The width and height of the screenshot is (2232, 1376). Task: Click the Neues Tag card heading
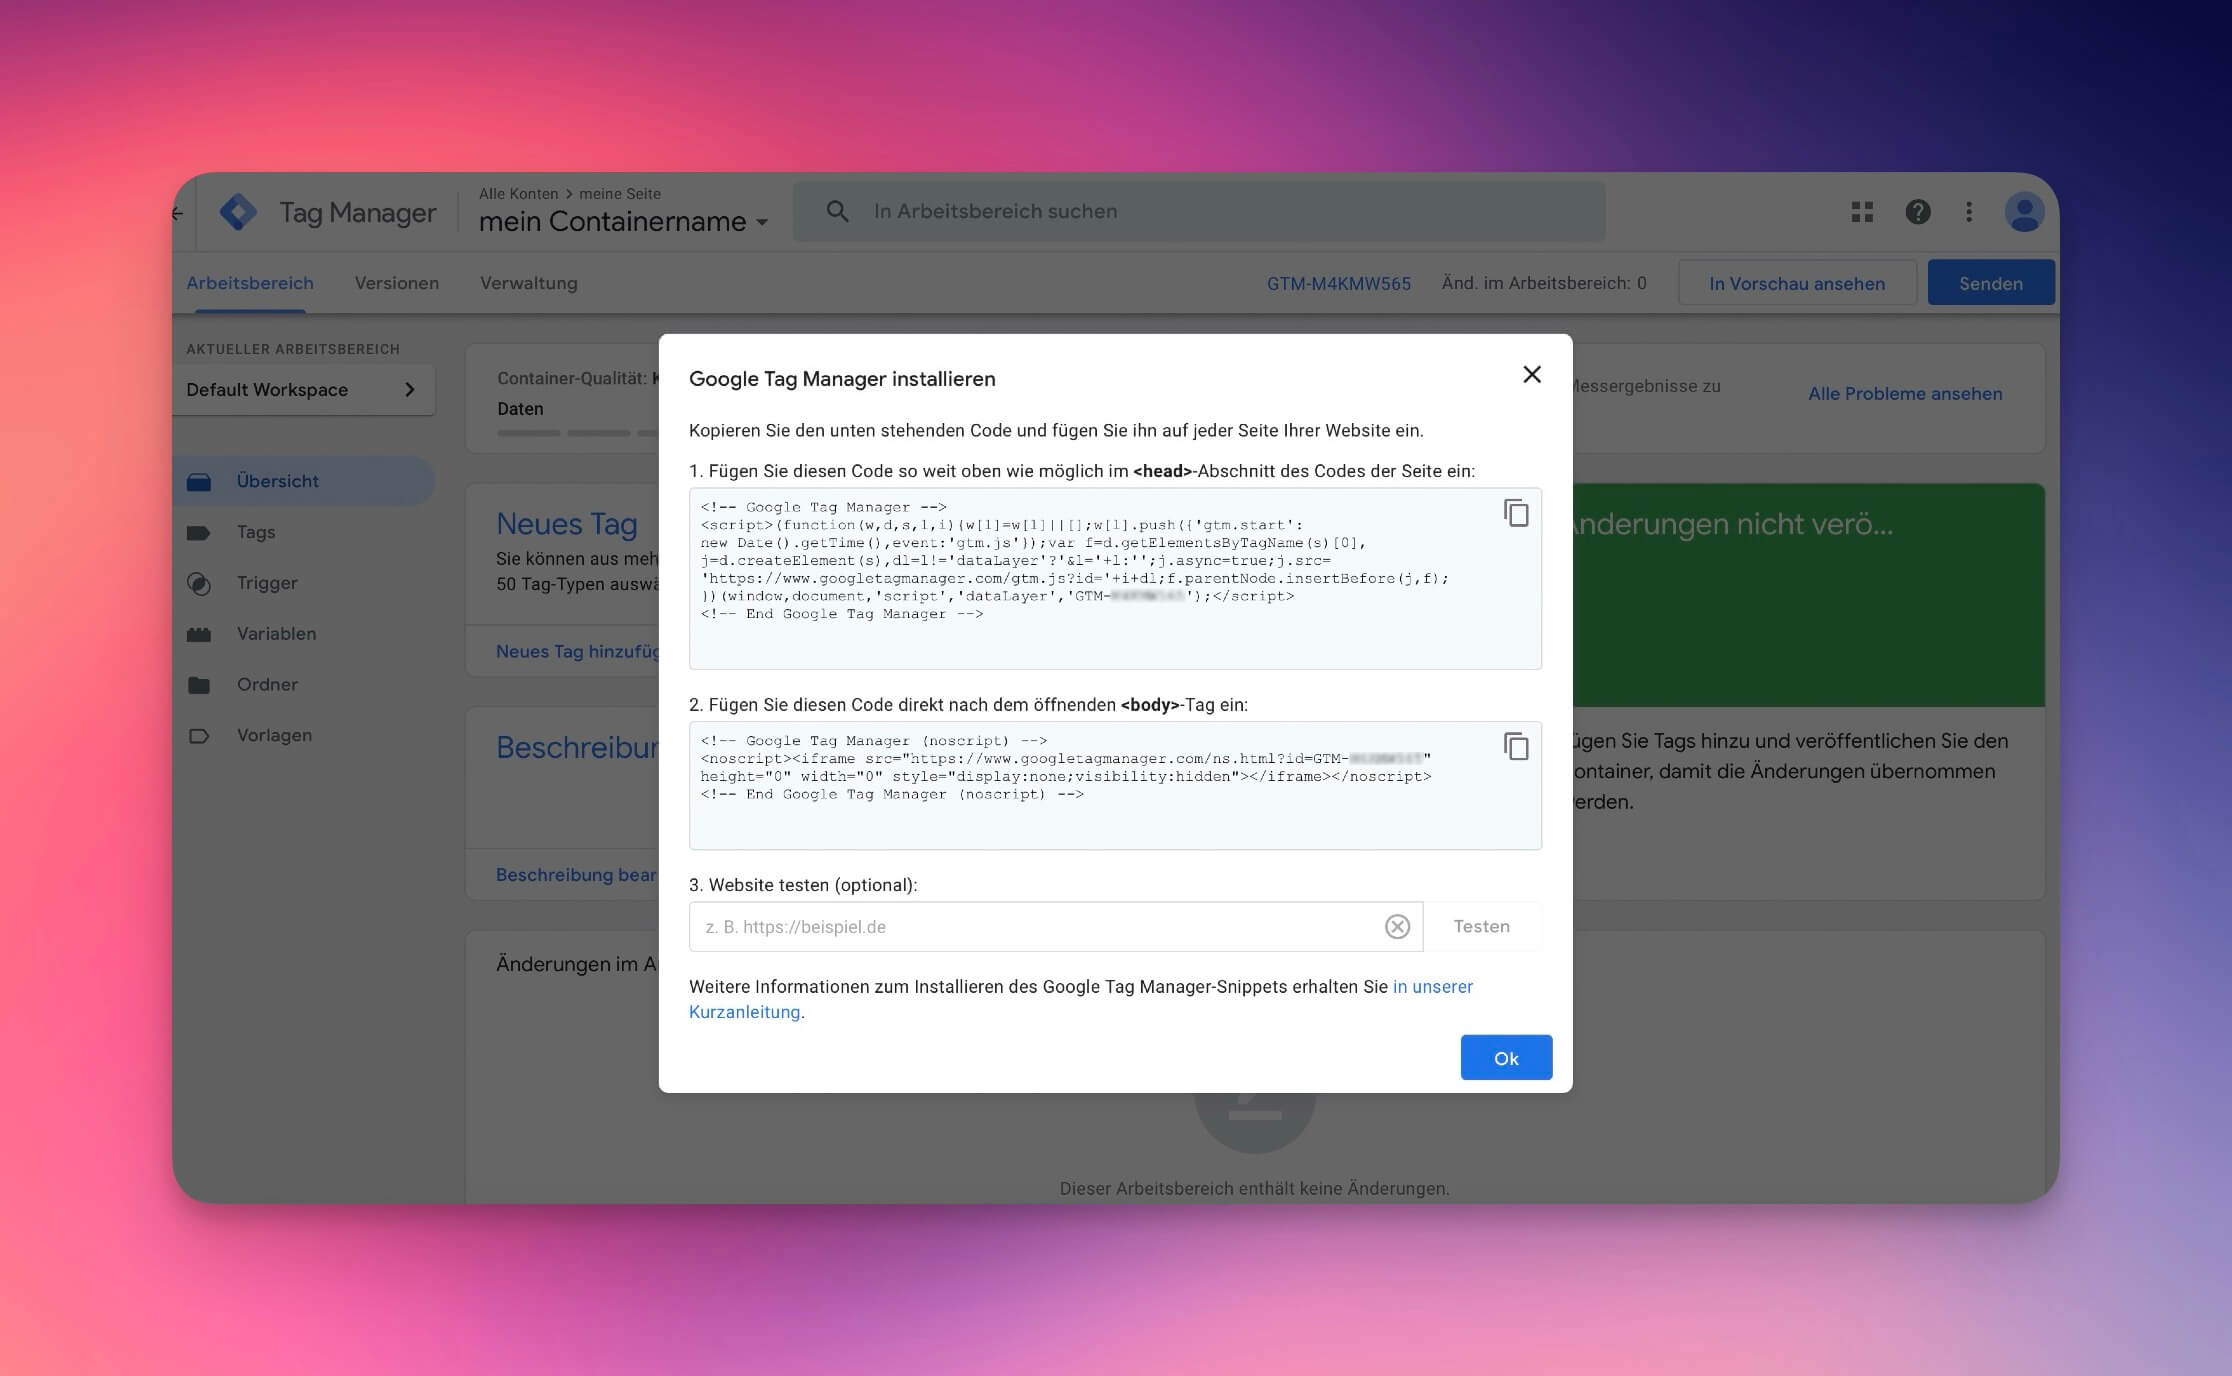[x=567, y=524]
